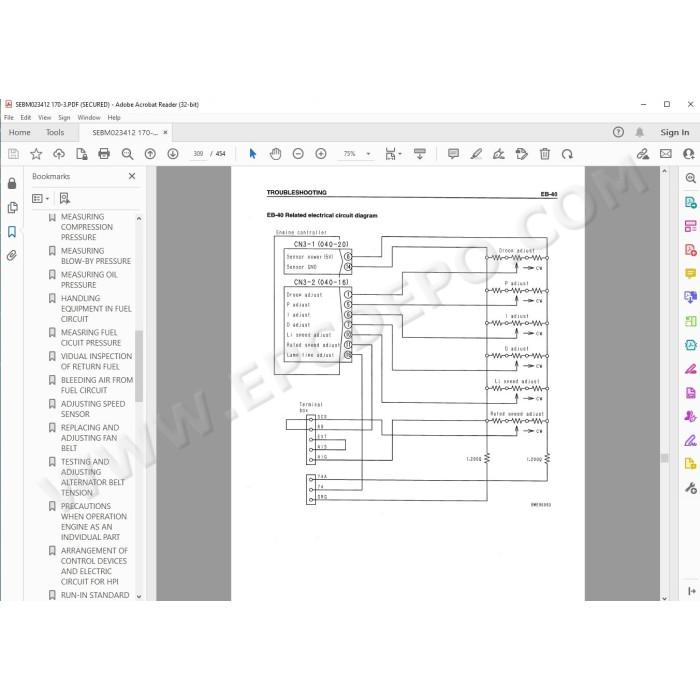Image resolution: width=700 pixels, height=700 pixels.
Task: Open ADJUSTING SPEED SENSOR bookmark
Action: tap(93, 409)
